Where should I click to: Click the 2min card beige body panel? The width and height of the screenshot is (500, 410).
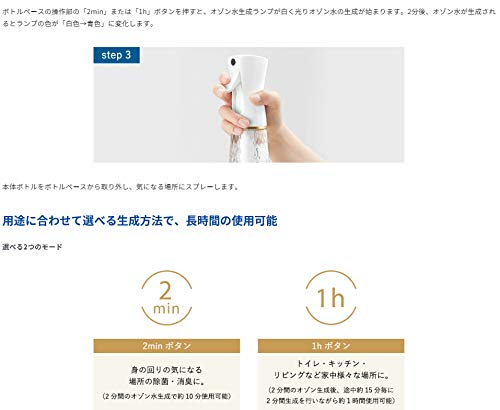click(x=166, y=381)
